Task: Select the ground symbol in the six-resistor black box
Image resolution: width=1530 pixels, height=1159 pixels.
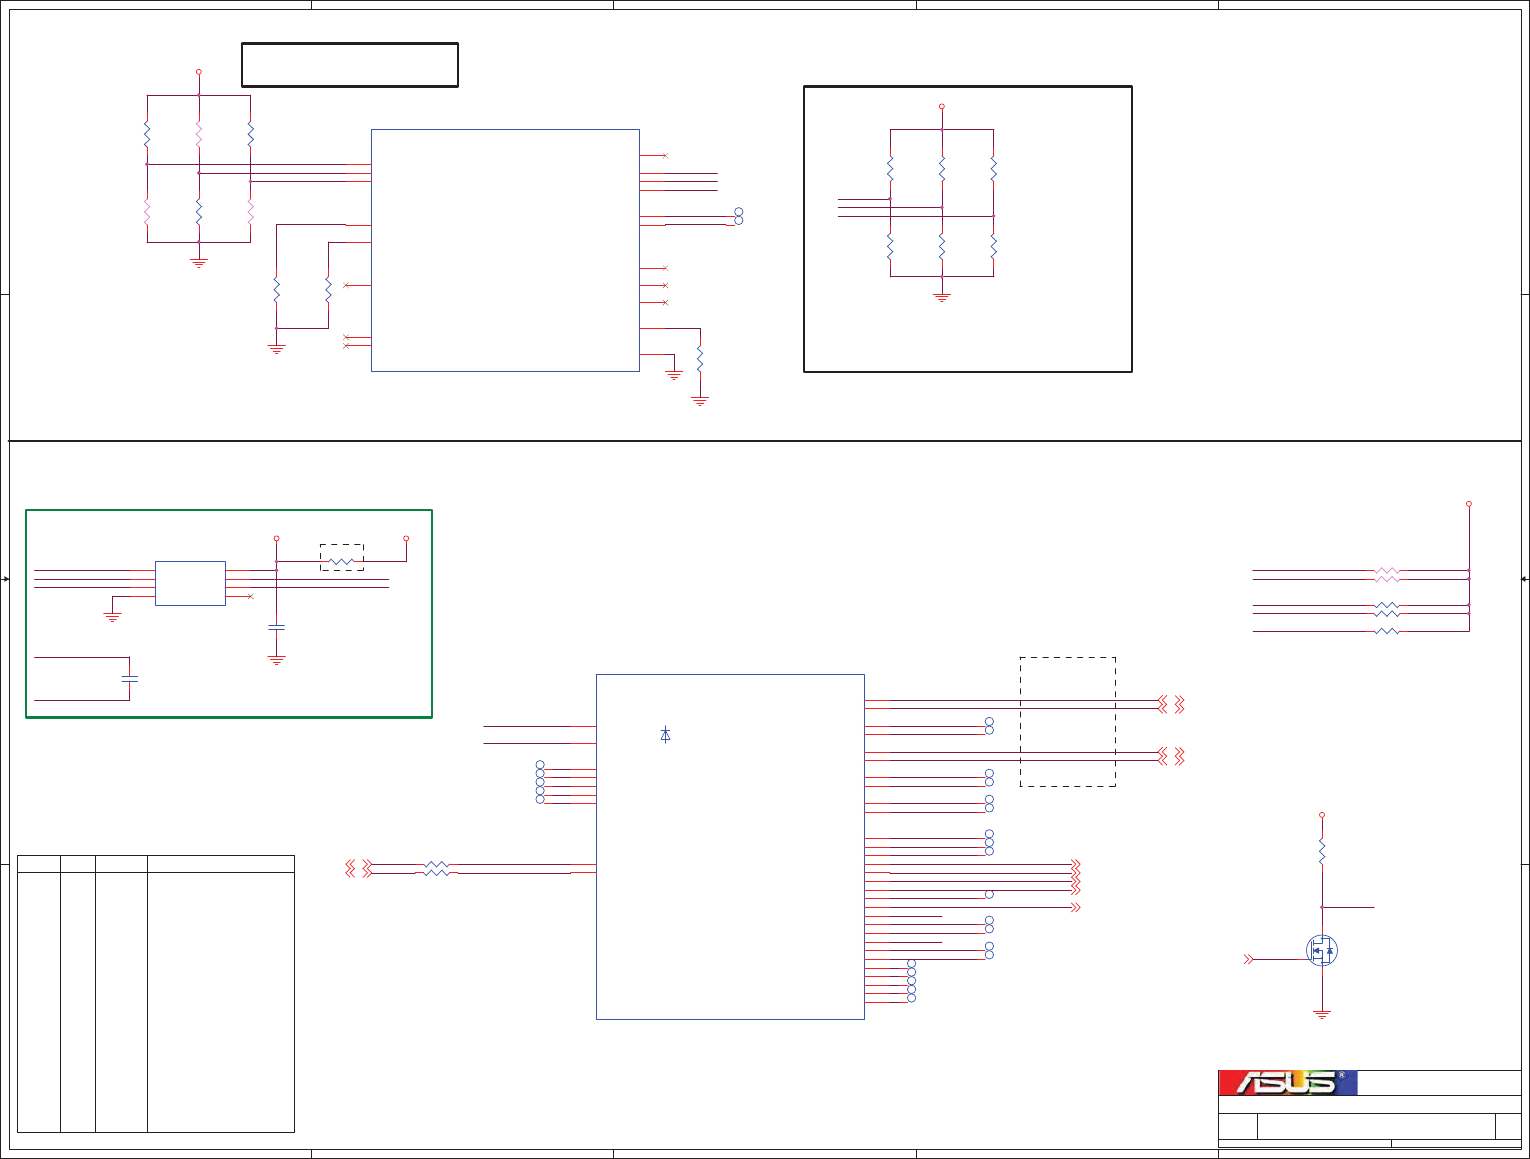Action: 942,296
